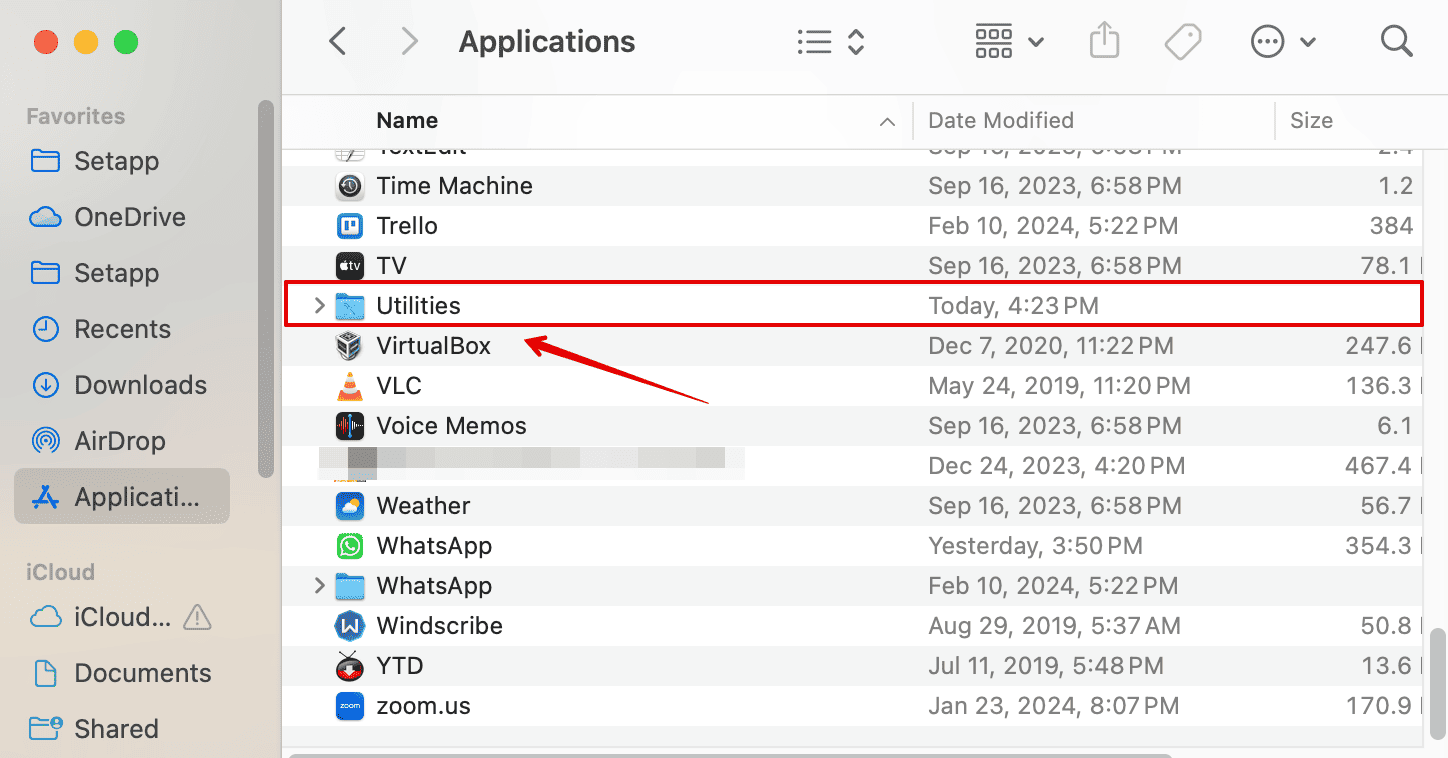Select the zoom.us app icon
Screen dimensions: 1448x758
[x=349, y=706]
